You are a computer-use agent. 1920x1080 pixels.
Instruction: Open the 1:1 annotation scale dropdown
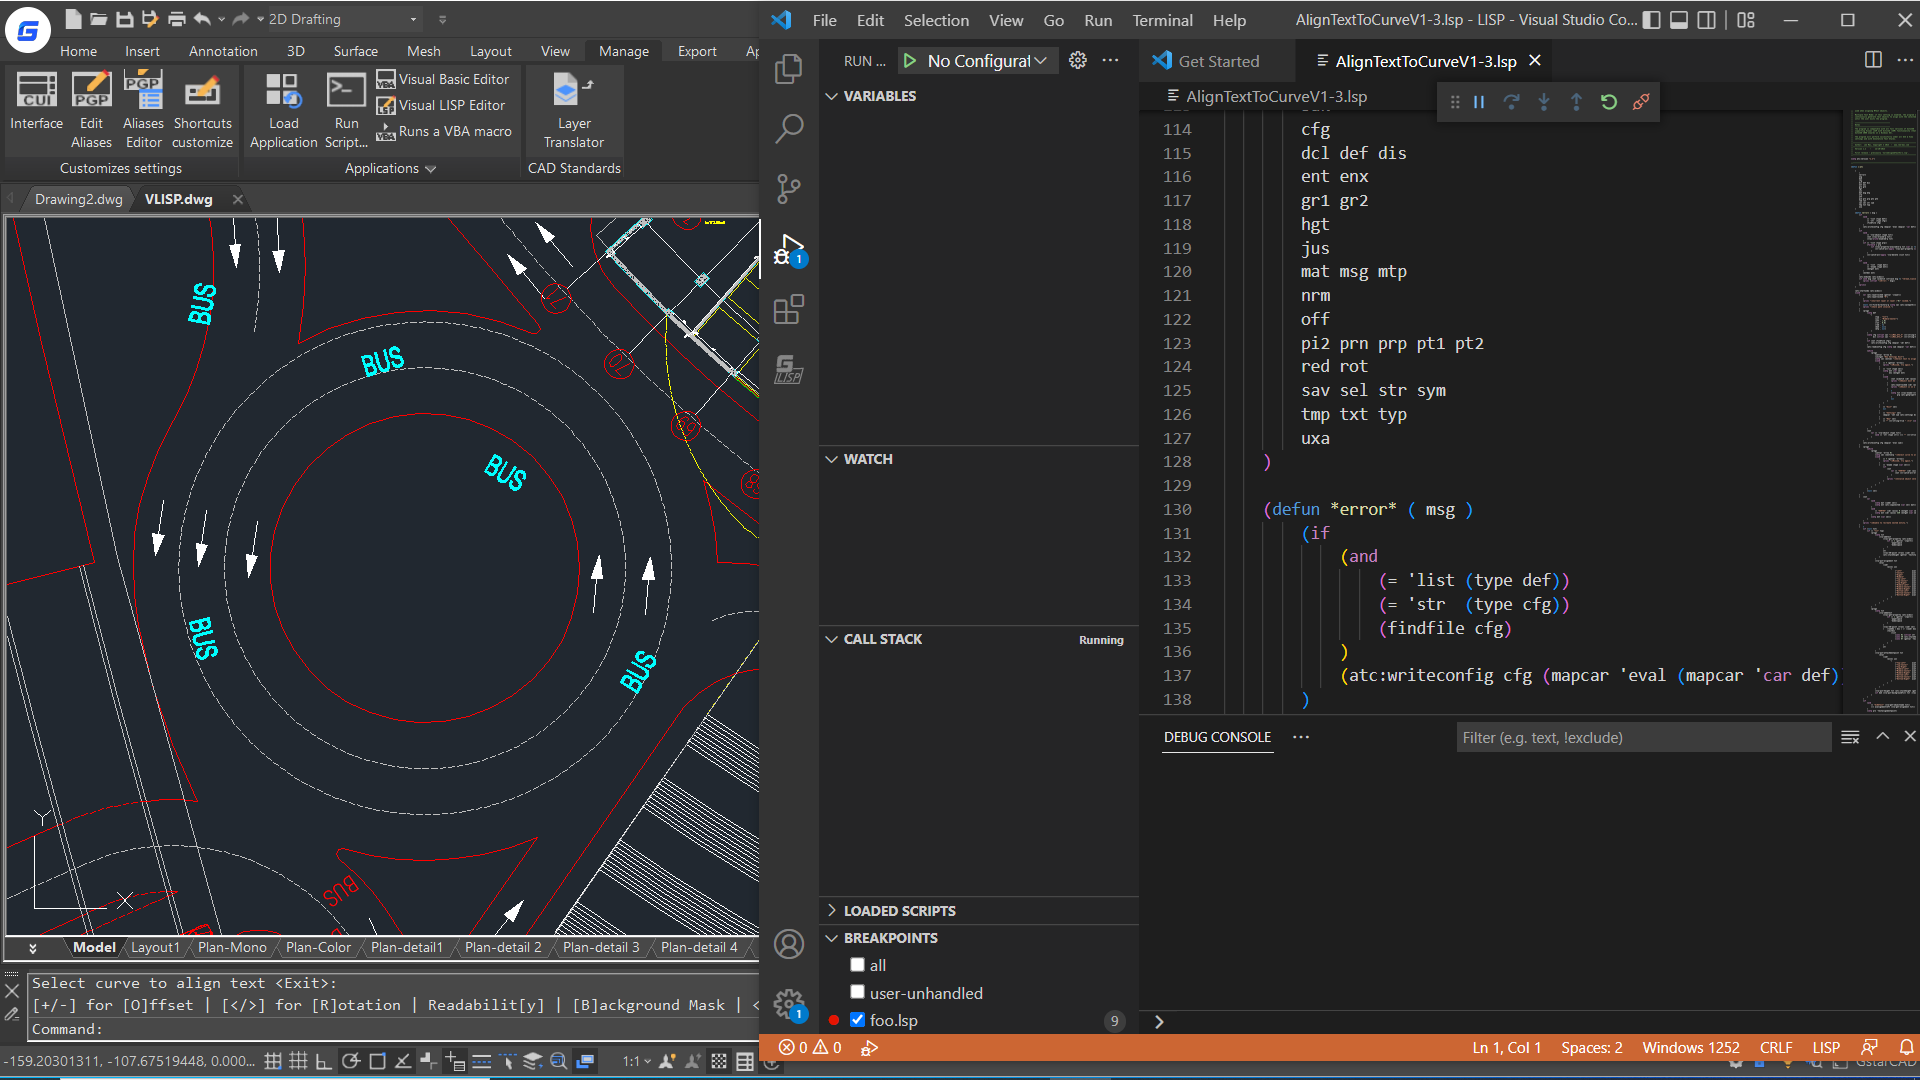[x=637, y=1061]
